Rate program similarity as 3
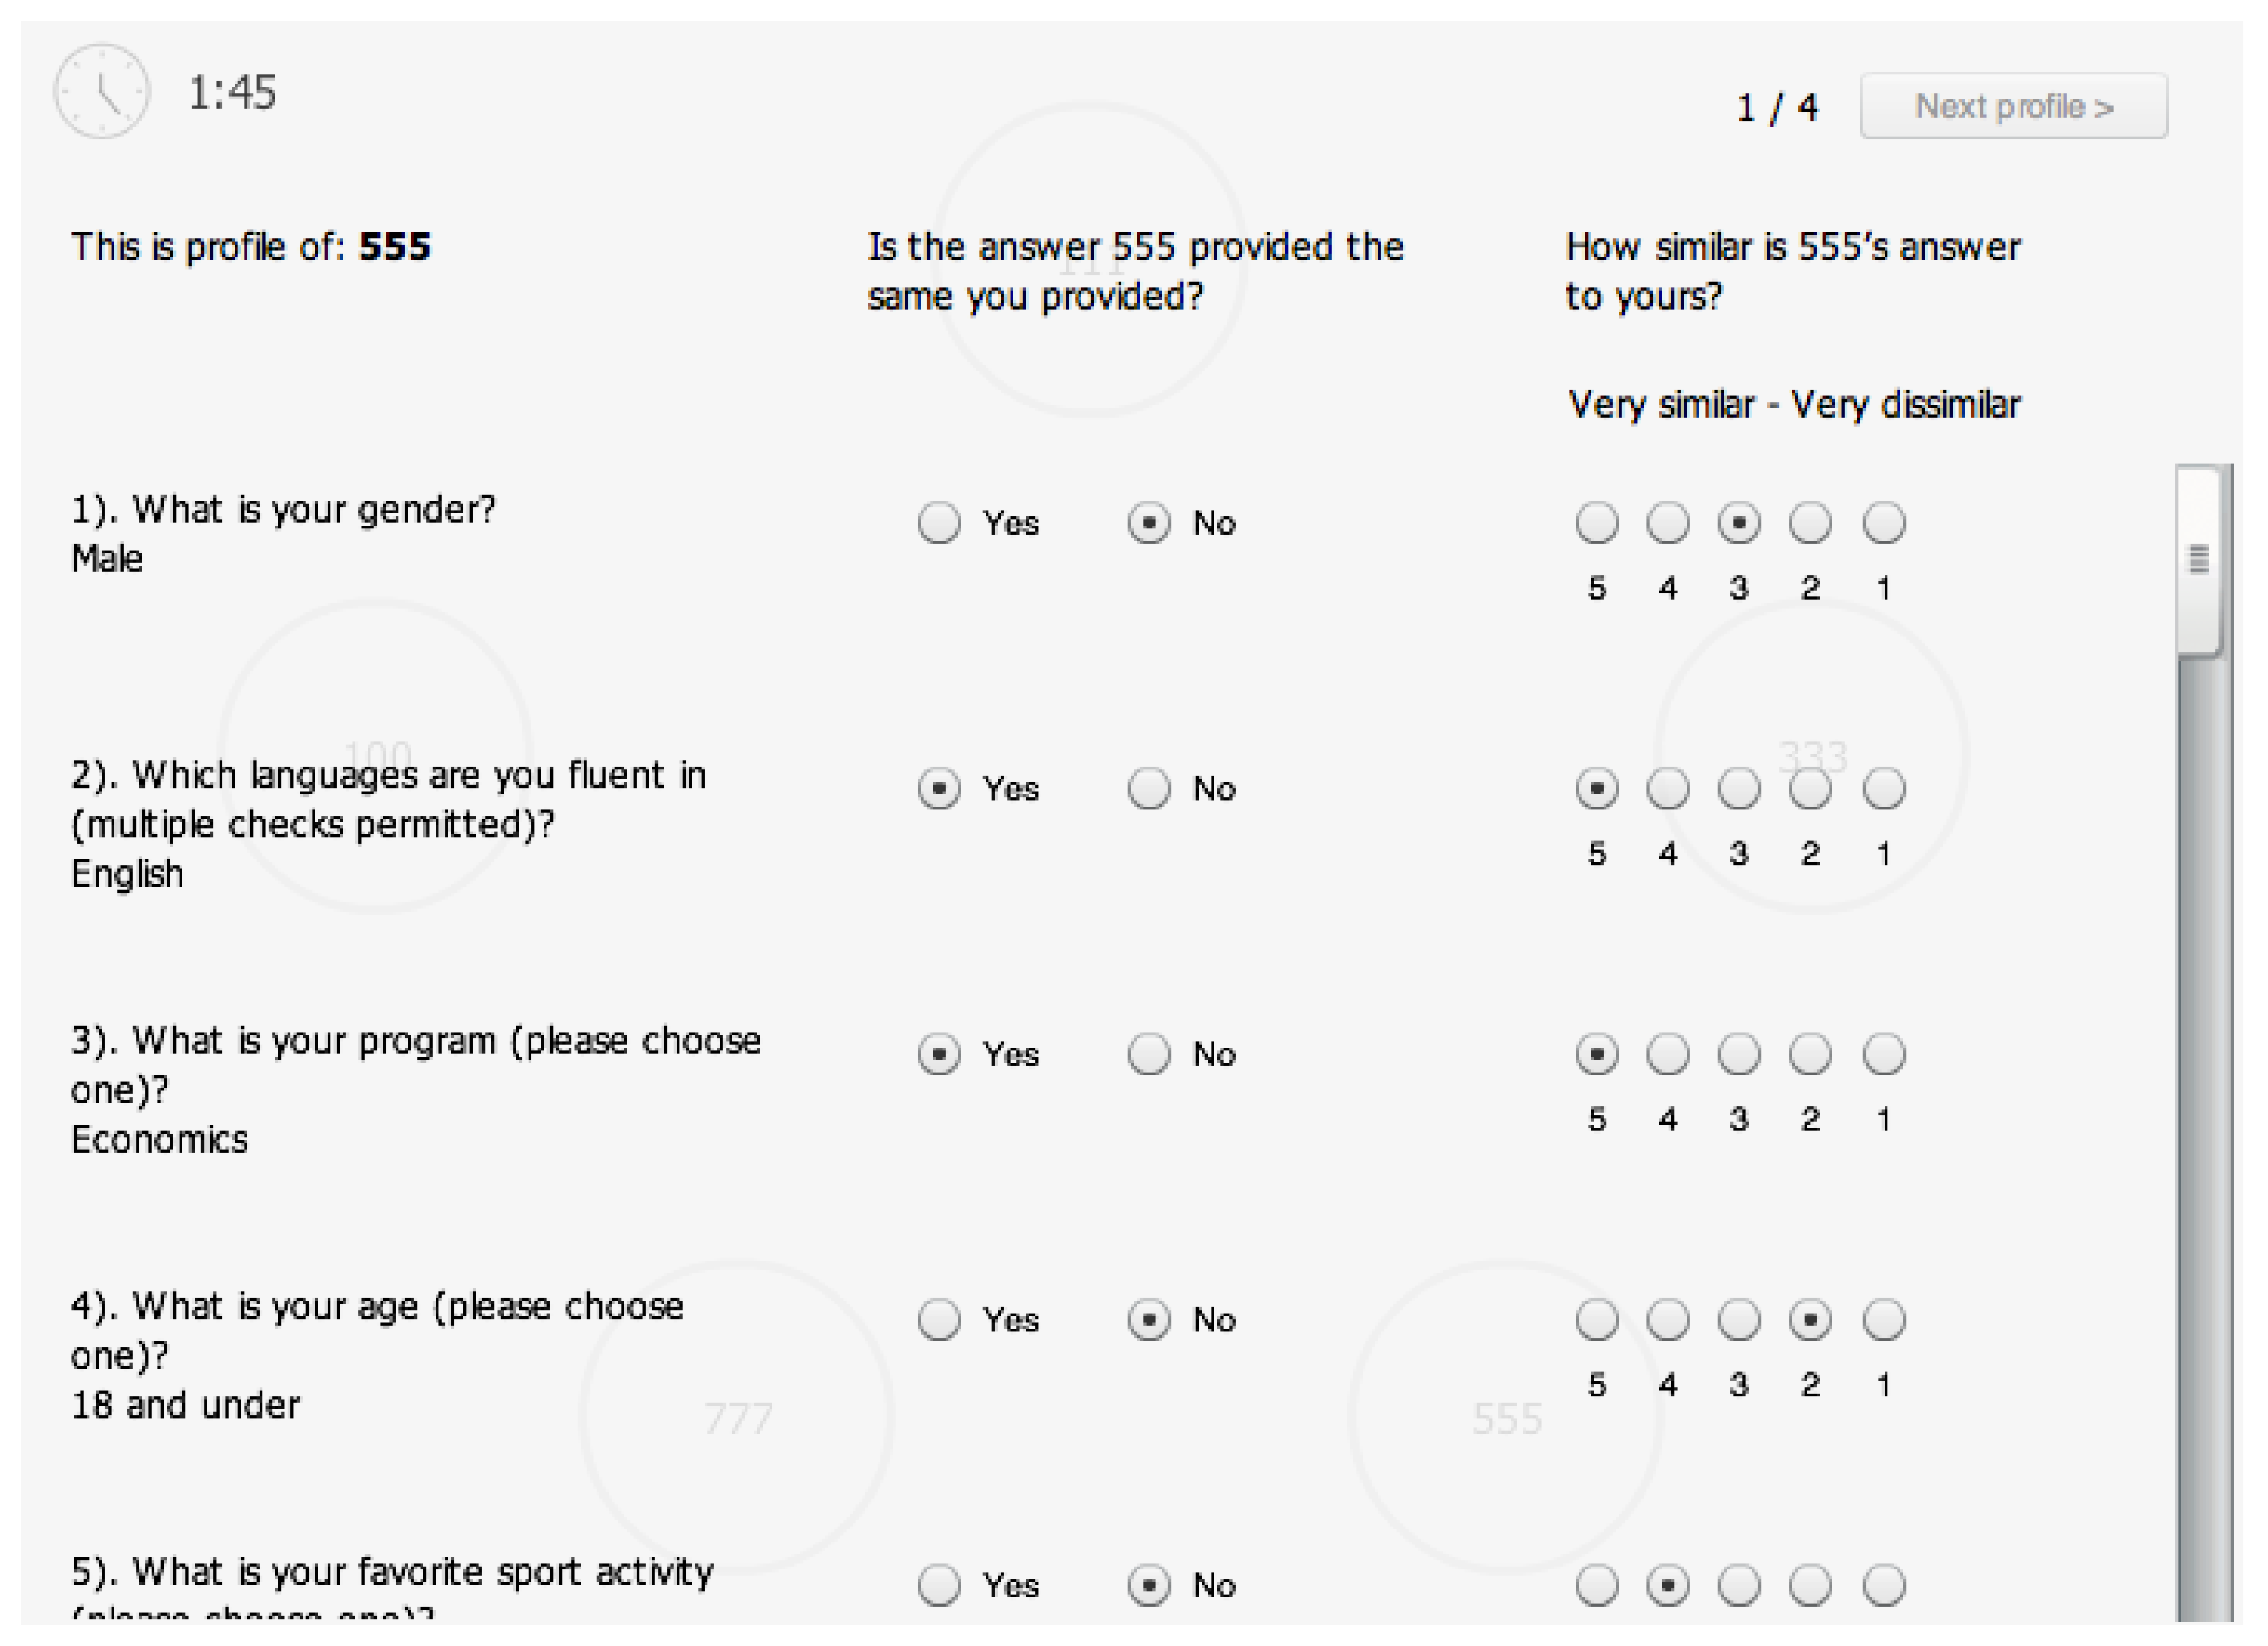Screen dimensions: 2268x1646 [1739, 1054]
